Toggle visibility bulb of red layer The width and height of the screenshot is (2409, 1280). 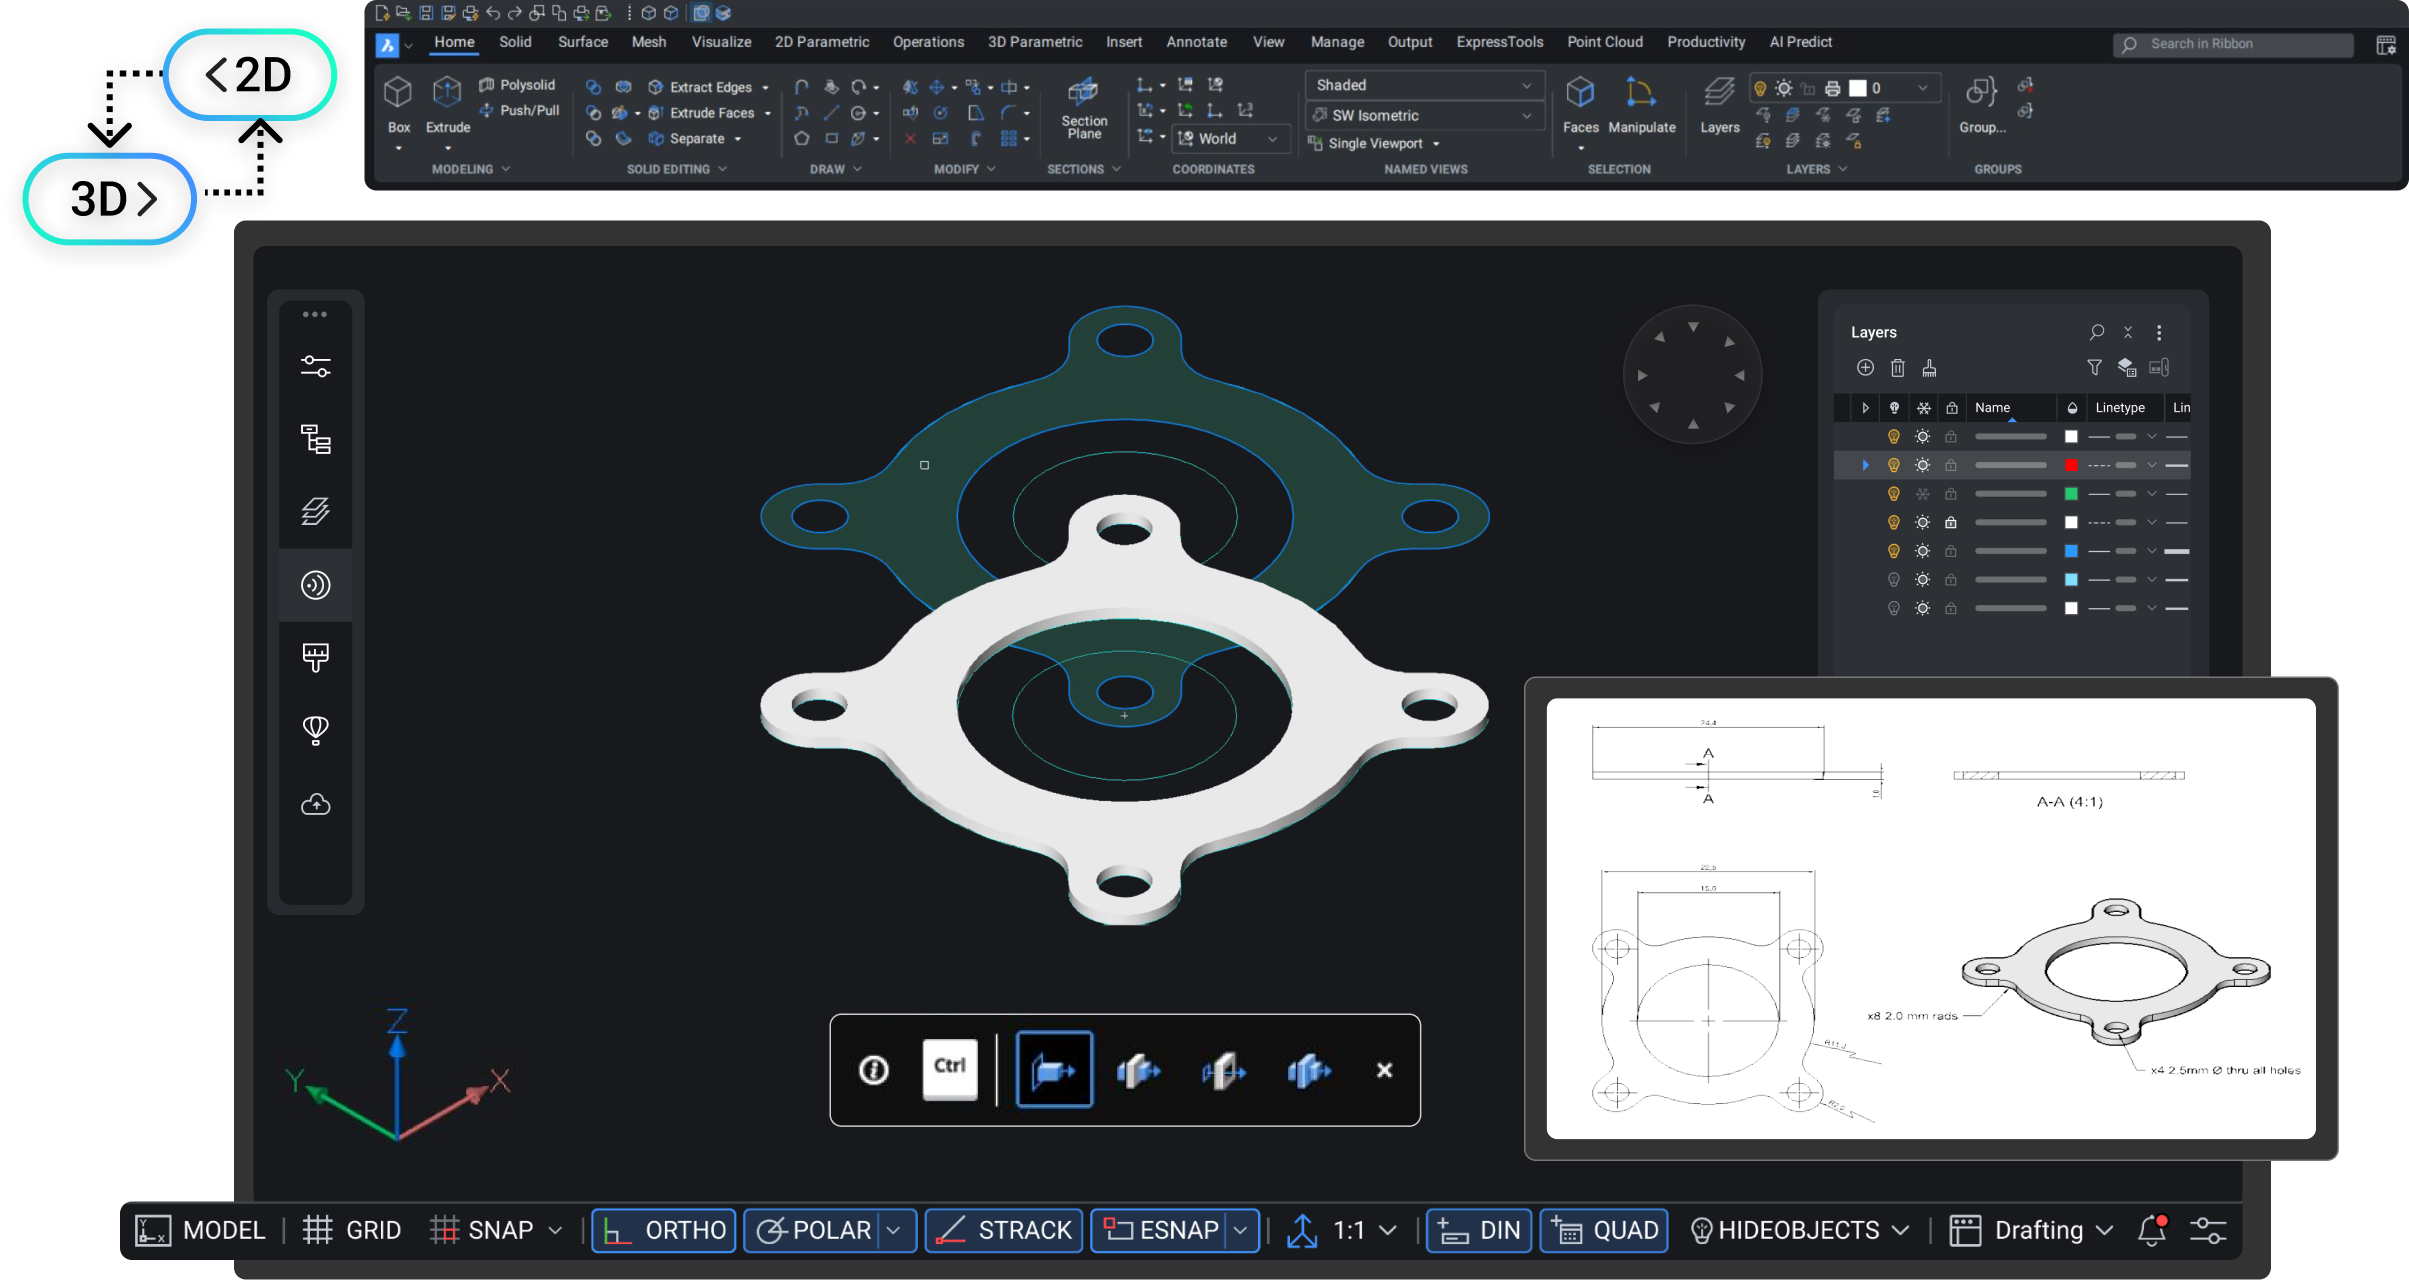tap(1893, 465)
